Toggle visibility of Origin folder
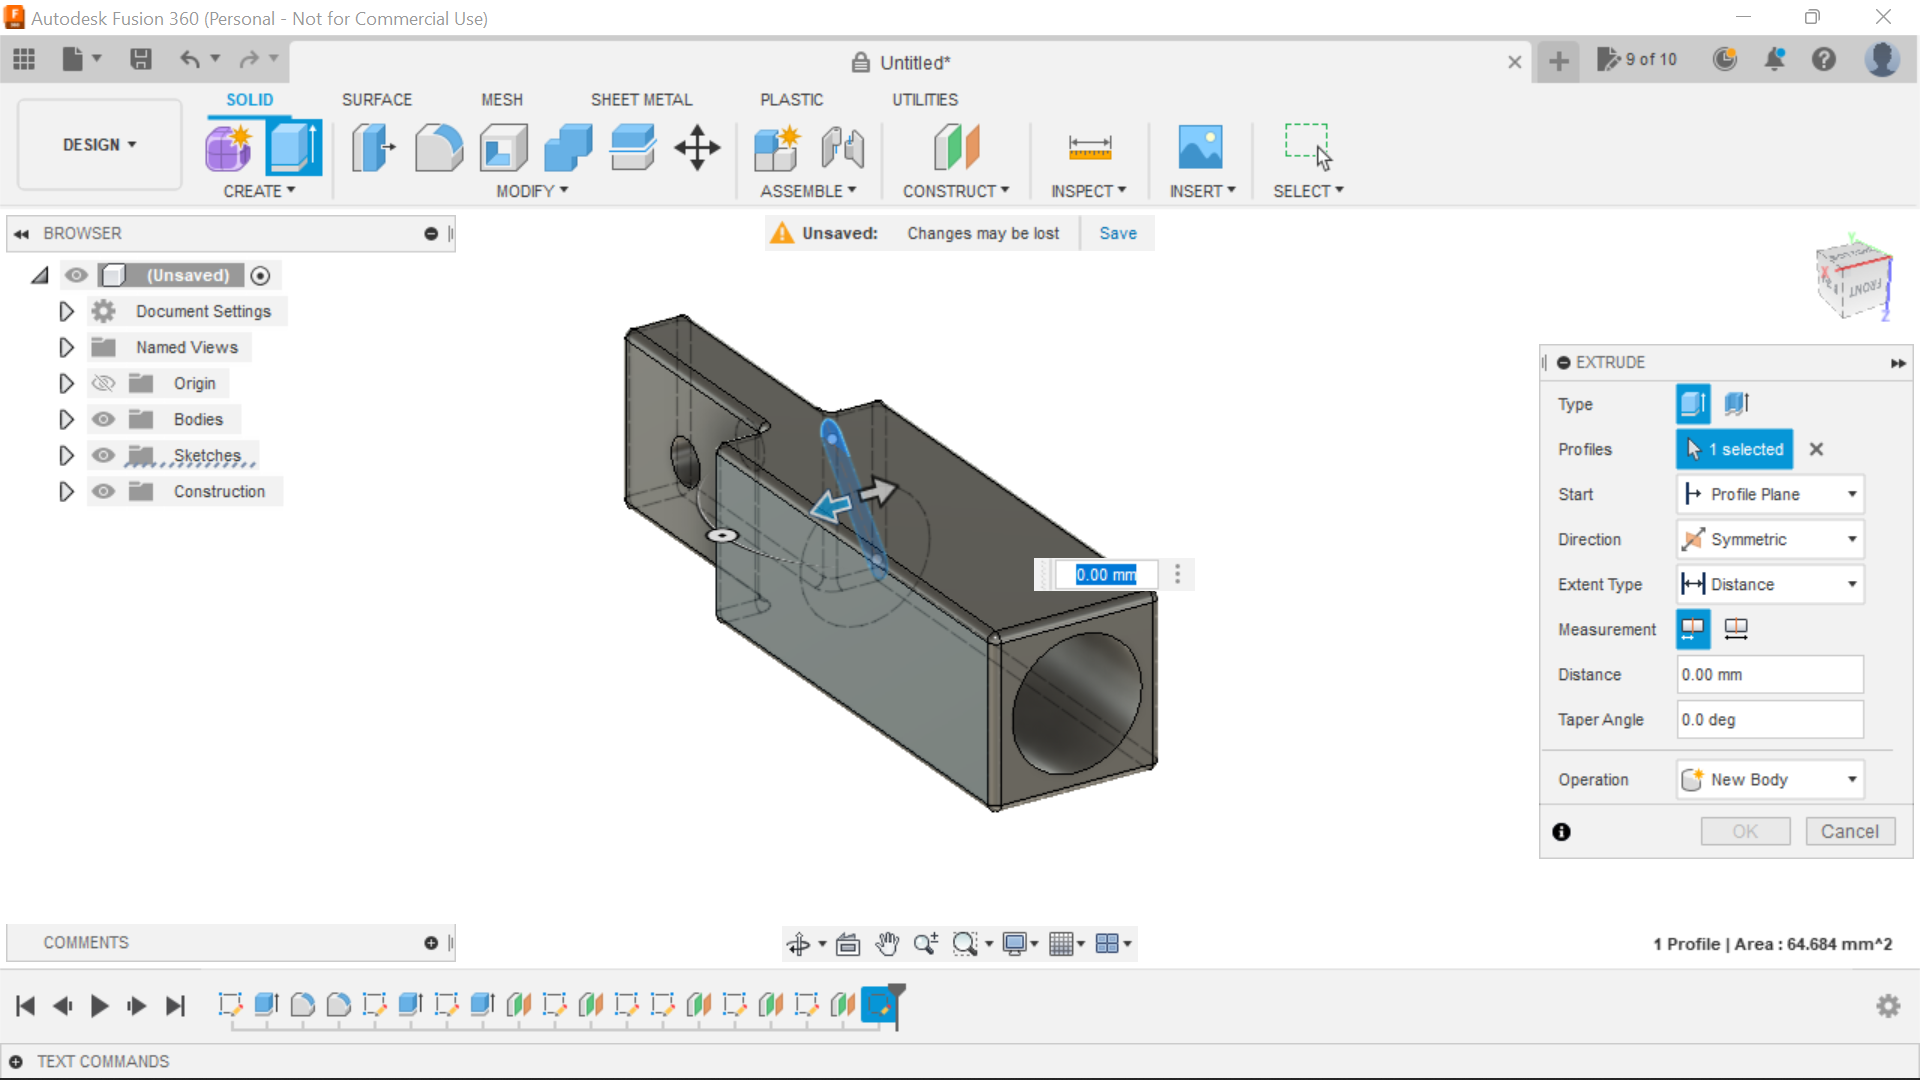This screenshot has height=1080, width=1920. click(103, 382)
